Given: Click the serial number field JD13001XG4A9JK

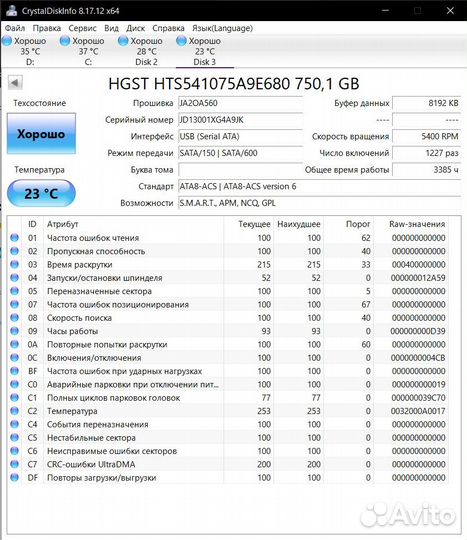Looking at the screenshot, I should pos(240,120).
